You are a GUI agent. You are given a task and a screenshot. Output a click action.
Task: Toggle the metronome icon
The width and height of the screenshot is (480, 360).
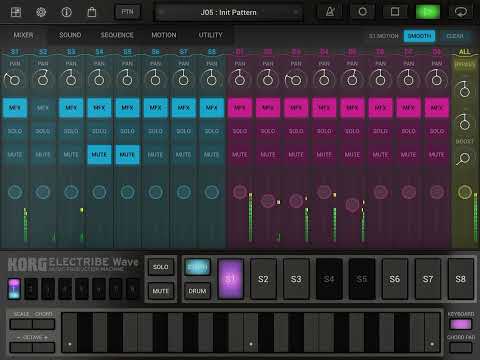[330, 12]
